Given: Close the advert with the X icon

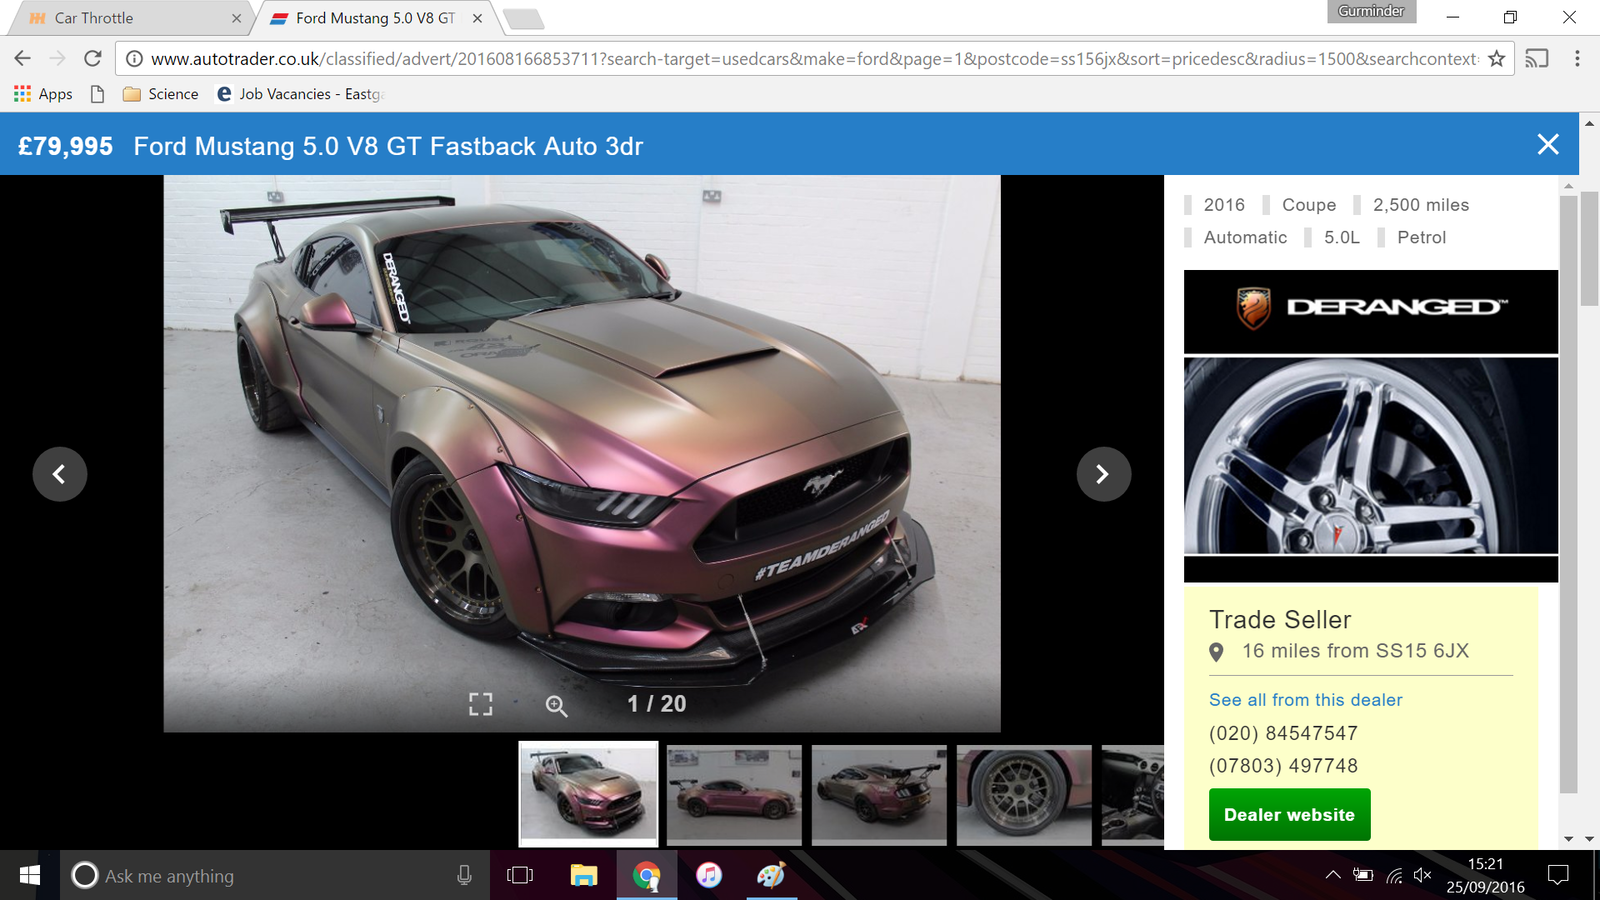Looking at the screenshot, I should (x=1547, y=145).
